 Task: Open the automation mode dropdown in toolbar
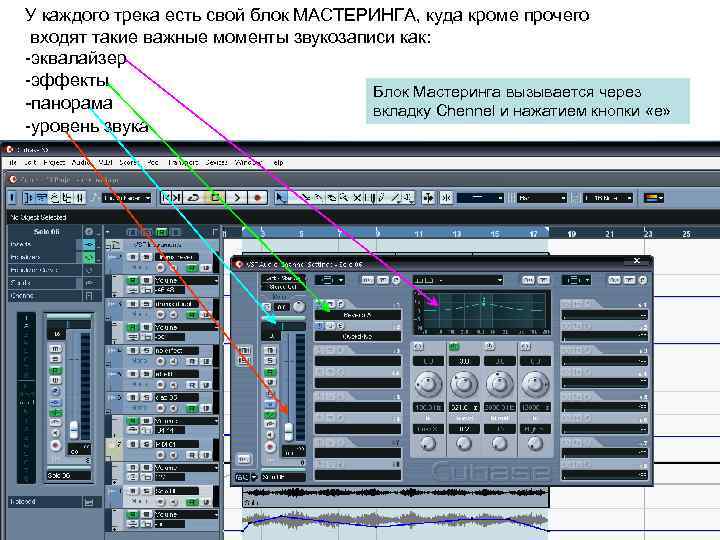[x=127, y=198]
